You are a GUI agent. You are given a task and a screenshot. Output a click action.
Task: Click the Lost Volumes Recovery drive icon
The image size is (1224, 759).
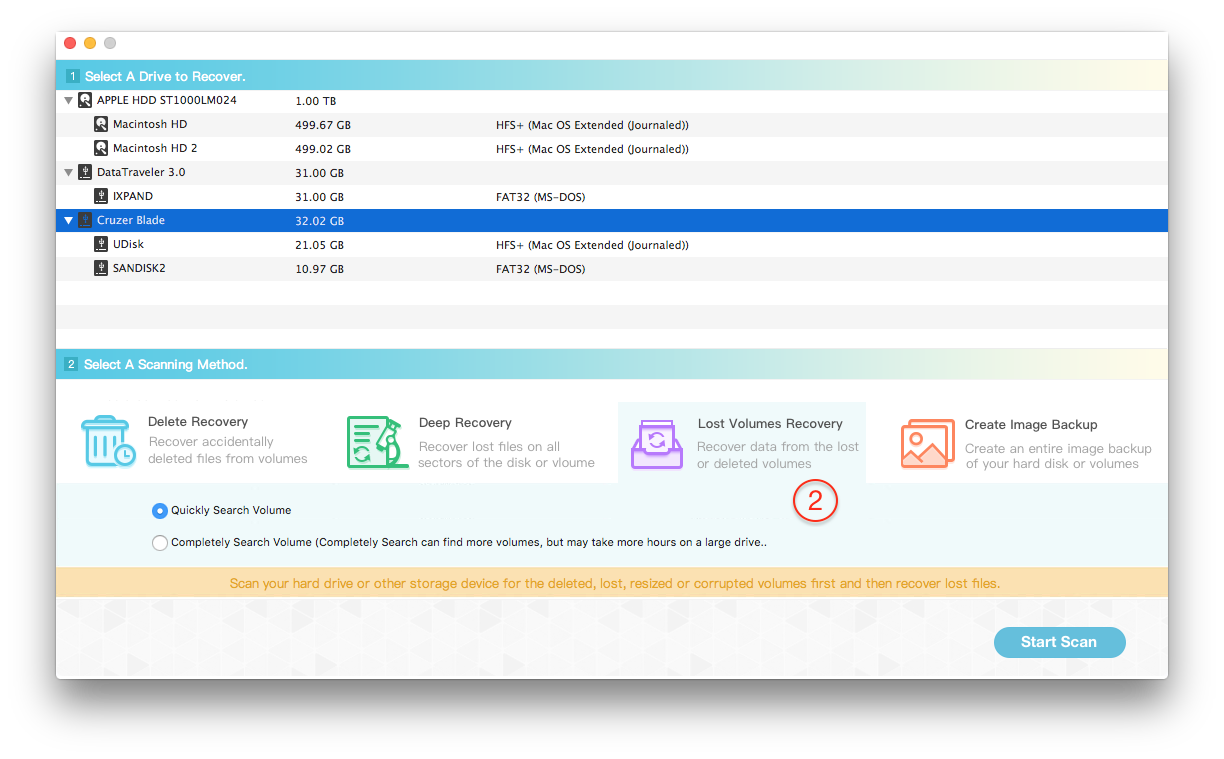657,445
